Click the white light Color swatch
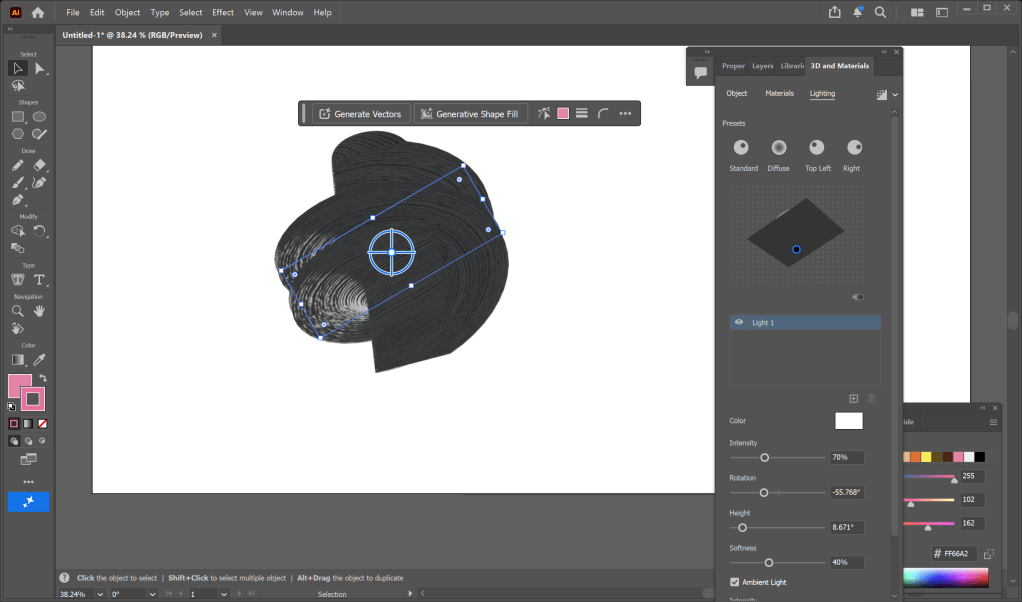 tap(848, 421)
